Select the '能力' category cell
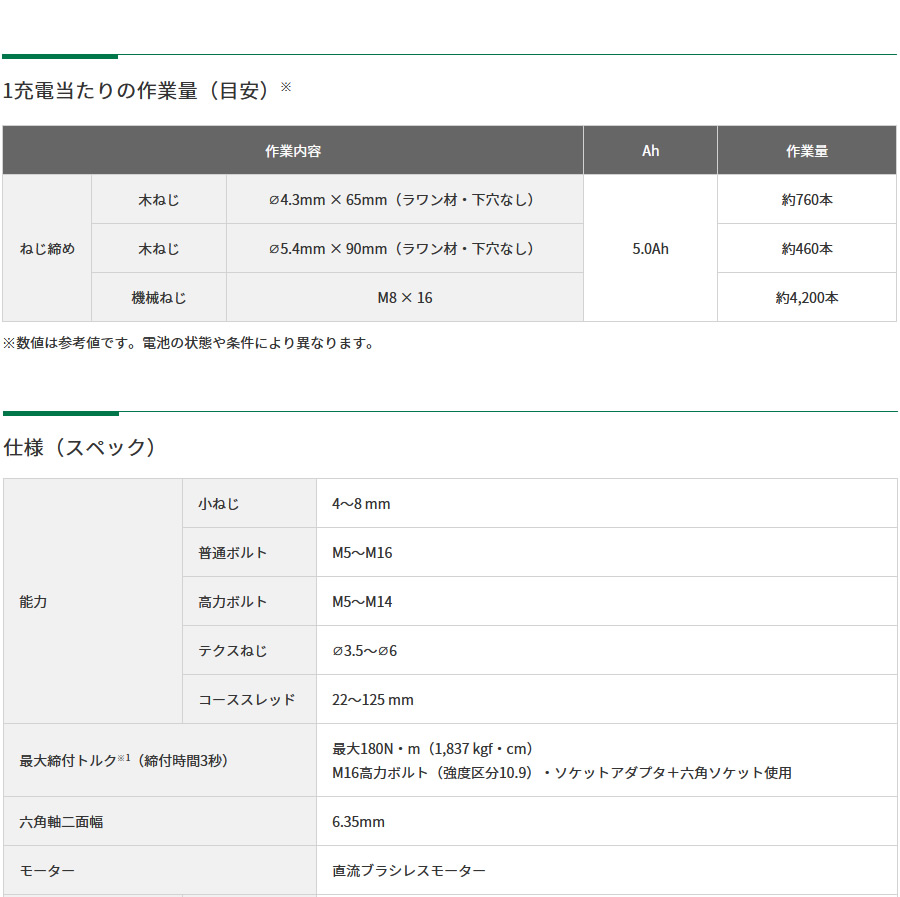Screen dimensions: 900x897 [x=93, y=601]
